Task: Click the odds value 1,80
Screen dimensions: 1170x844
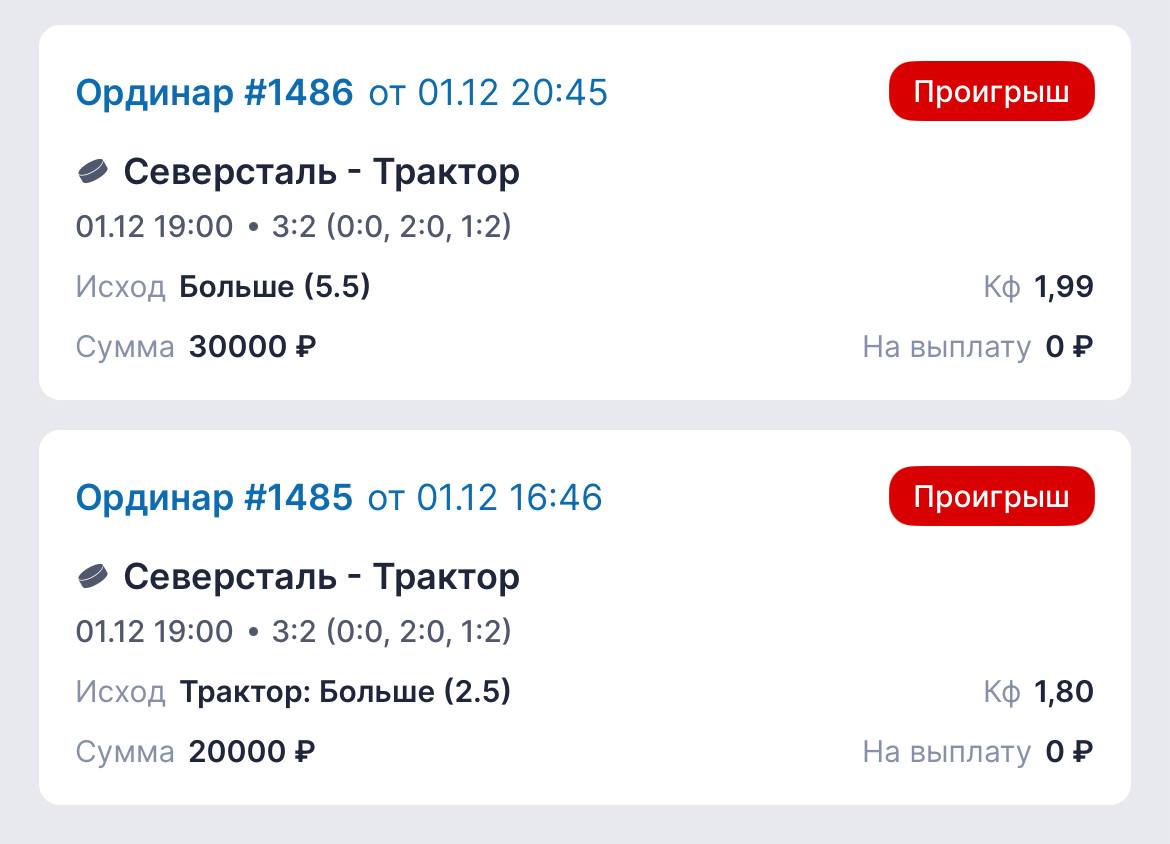Action: point(1063,692)
